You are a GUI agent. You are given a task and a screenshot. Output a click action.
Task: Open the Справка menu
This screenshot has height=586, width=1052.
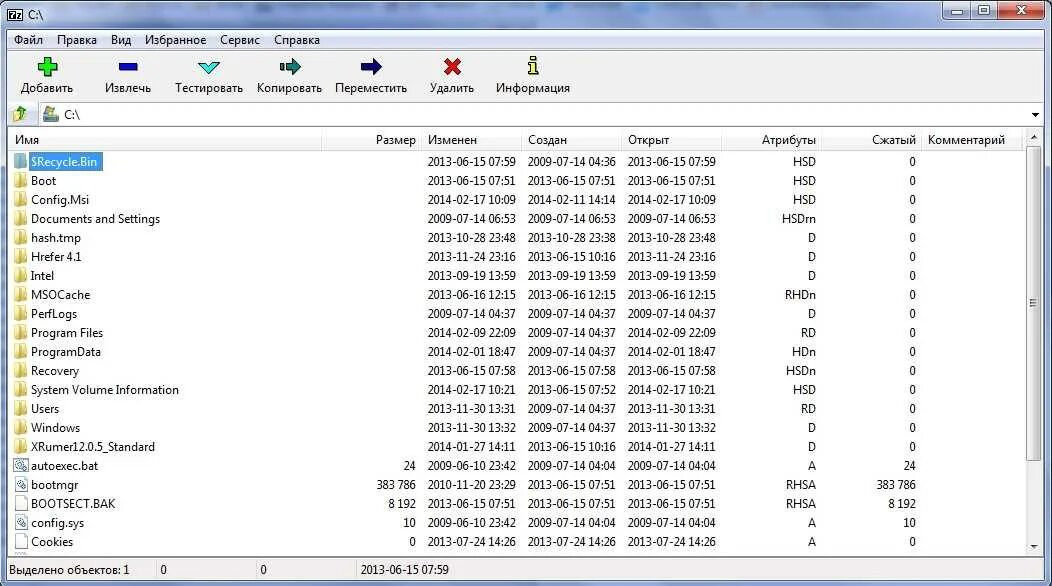click(297, 40)
